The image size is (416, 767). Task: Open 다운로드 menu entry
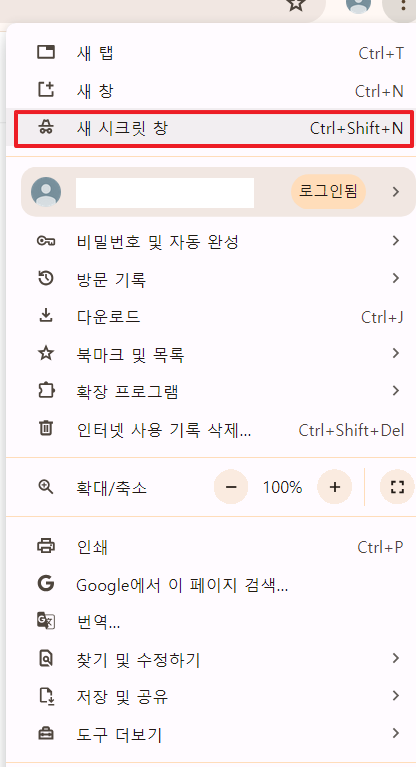point(211,316)
